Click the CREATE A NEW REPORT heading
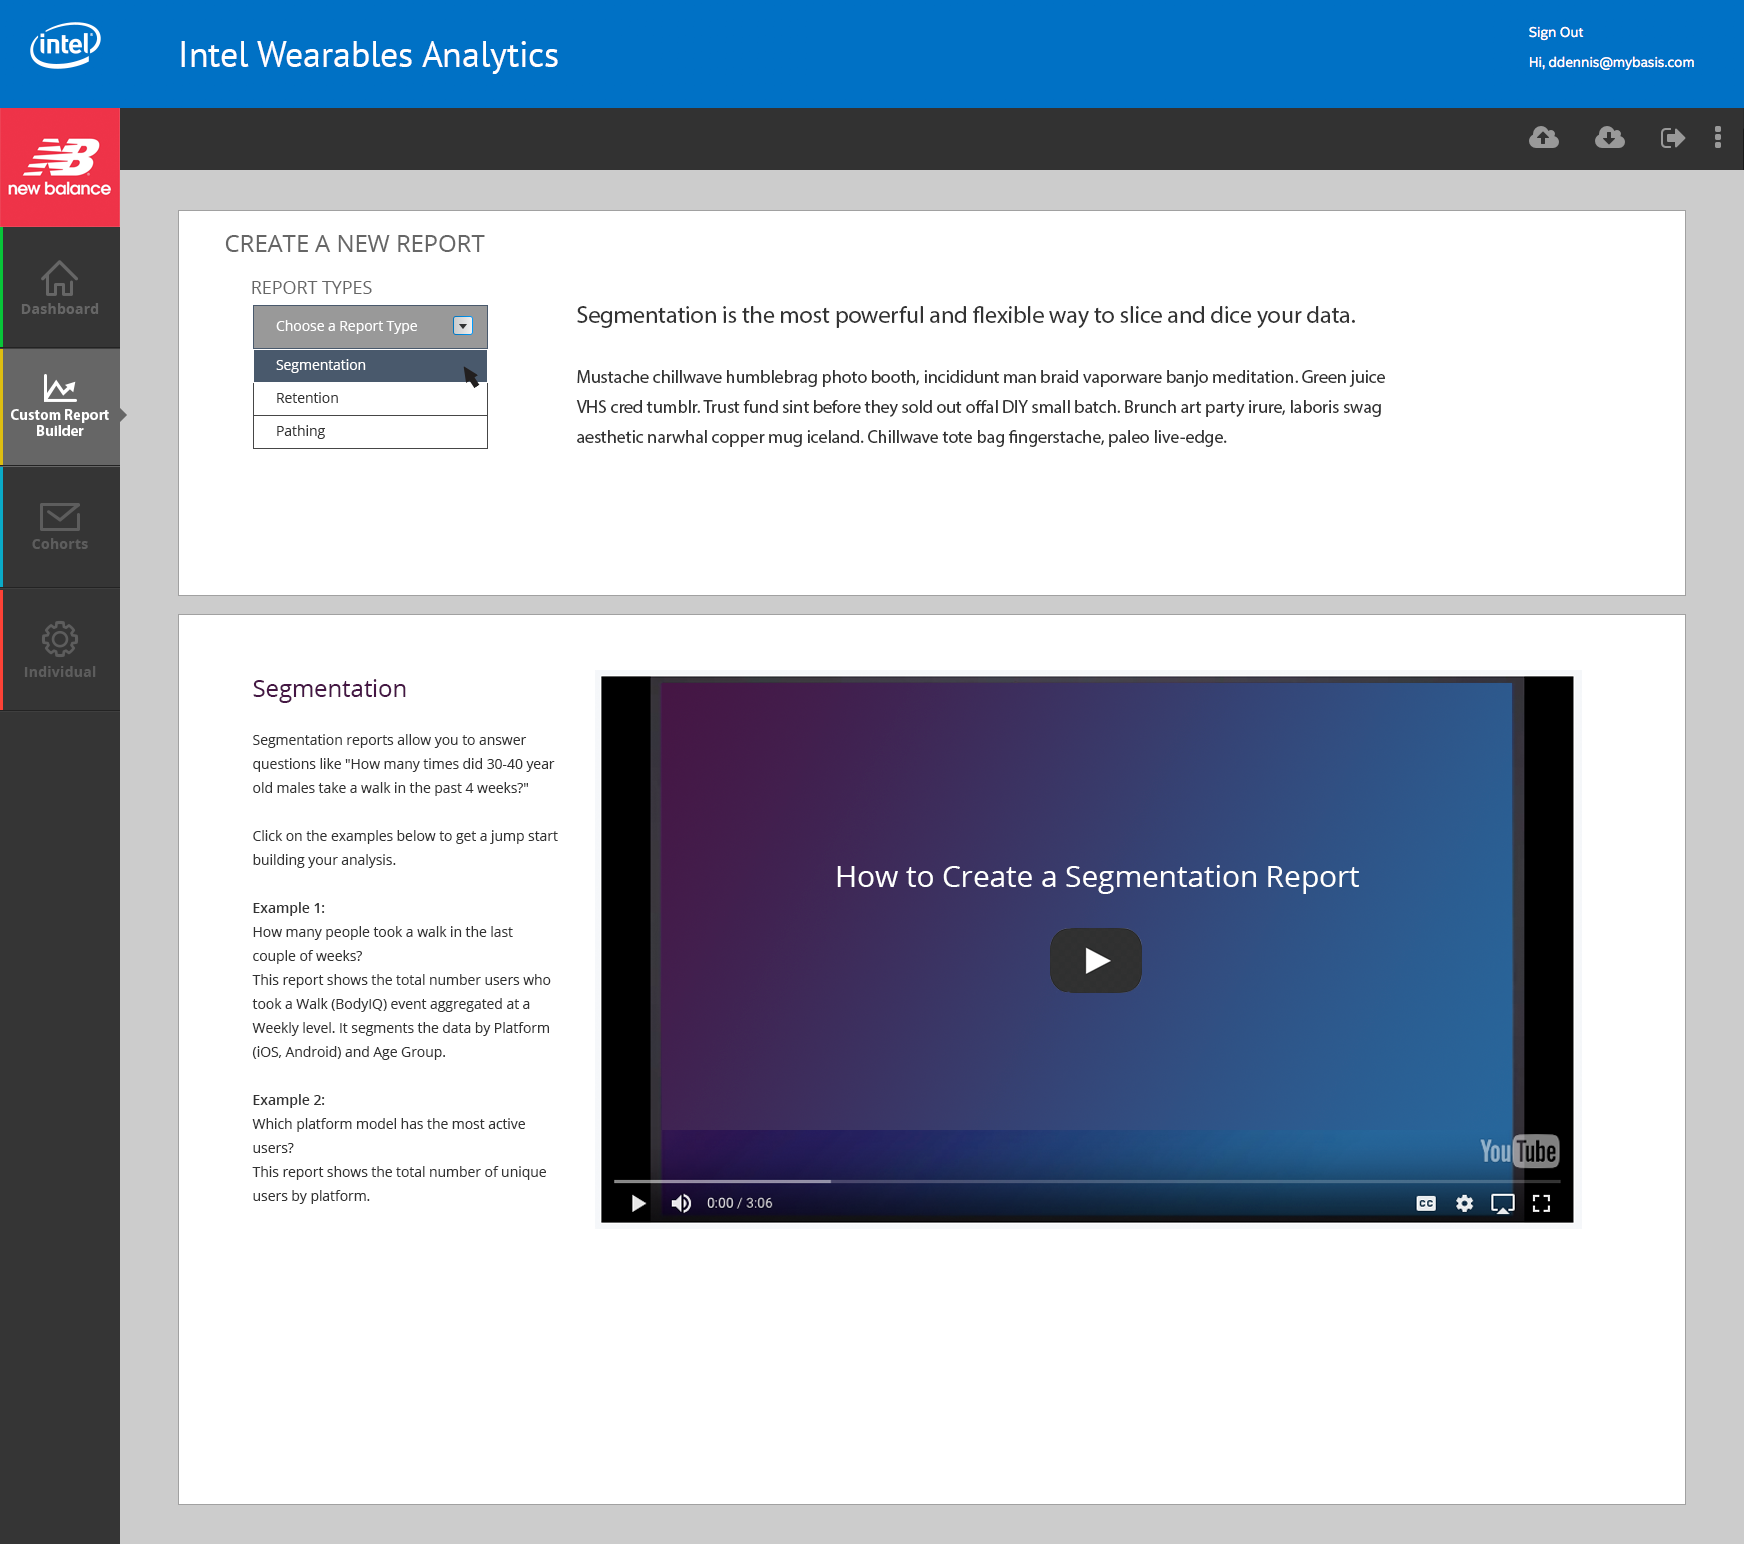The width and height of the screenshot is (1744, 1544). 355,244
